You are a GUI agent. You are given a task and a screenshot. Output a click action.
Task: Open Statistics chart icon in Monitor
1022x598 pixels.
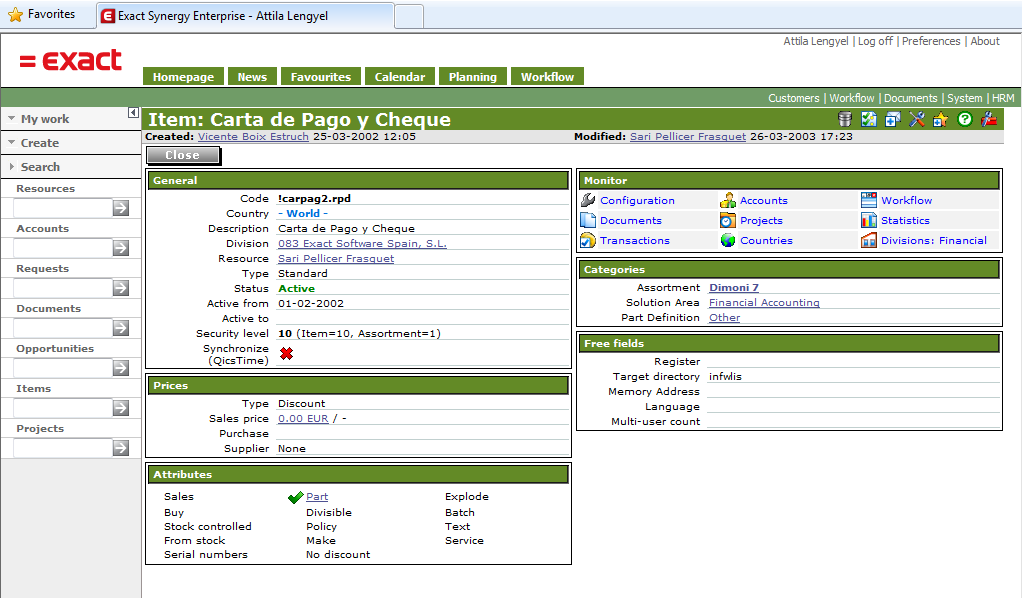869,220
